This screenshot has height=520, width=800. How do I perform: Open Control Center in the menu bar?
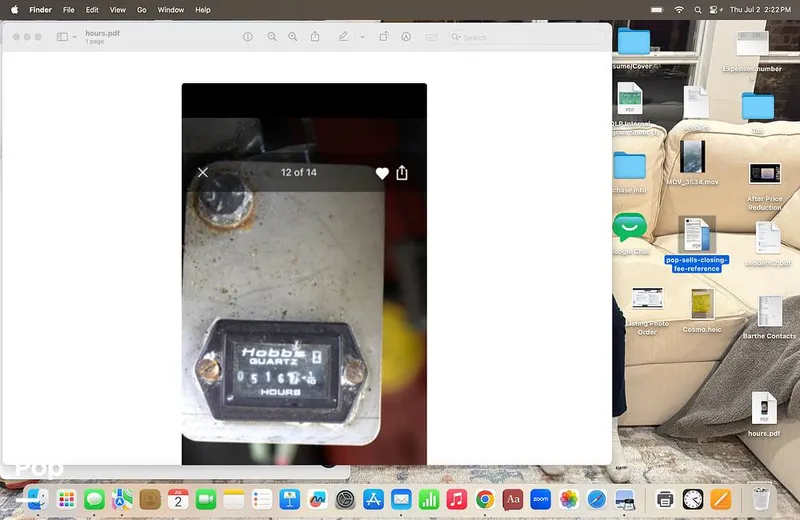point(715,10)
